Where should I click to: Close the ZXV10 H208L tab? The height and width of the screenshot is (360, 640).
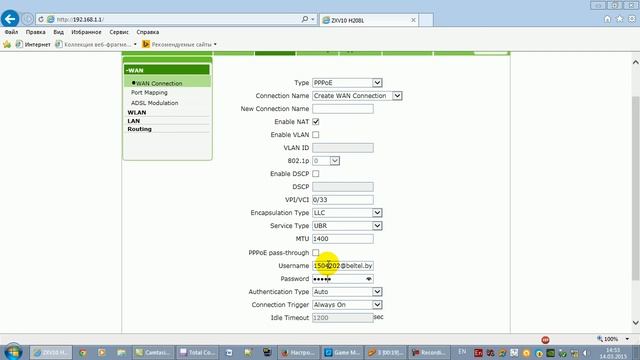click(x=413, y=20)
